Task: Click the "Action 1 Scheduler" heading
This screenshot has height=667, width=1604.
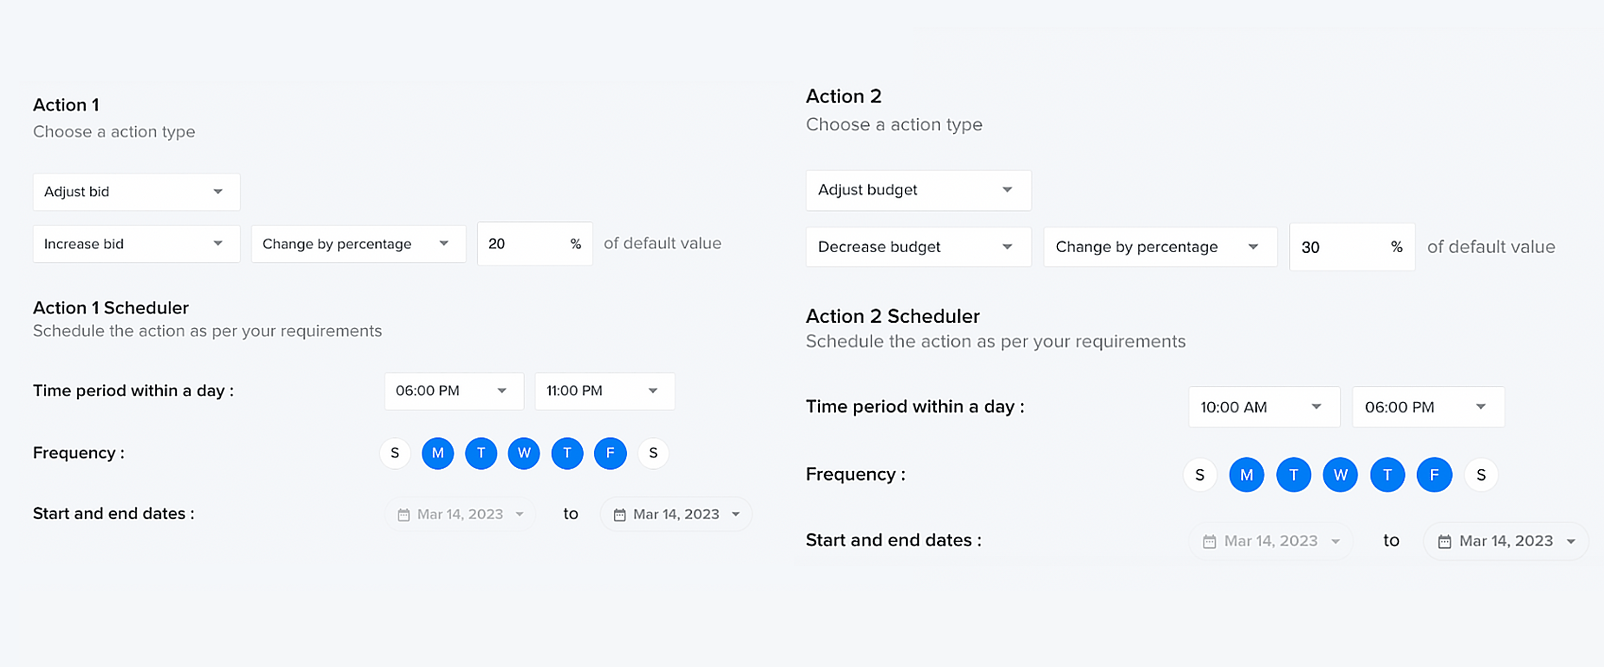Action: [x=111, y=308]
